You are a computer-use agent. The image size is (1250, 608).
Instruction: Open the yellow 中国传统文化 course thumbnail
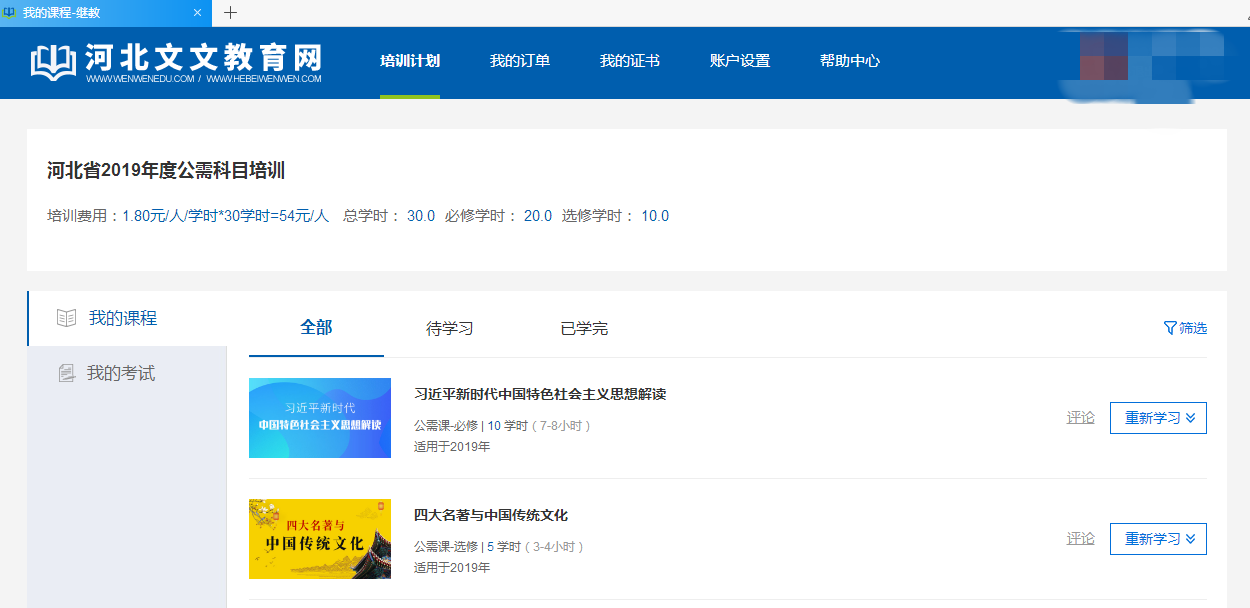coord(319,539)
